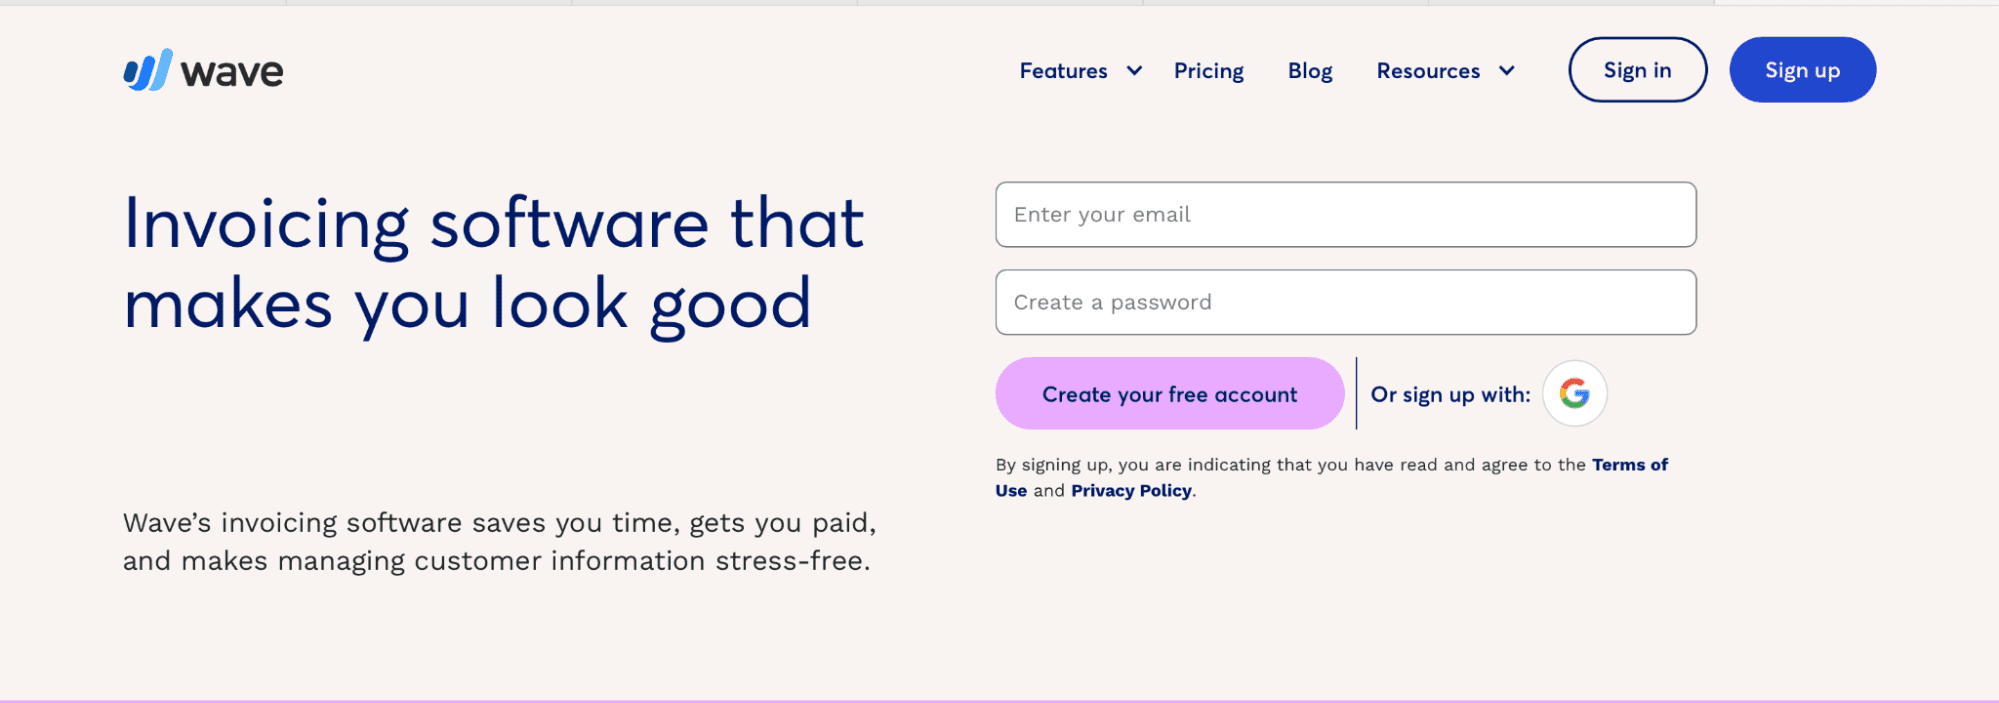Click the Sign in button
Screen dimensions: 1999x703
pyautogui.click(x=1637, y=70)
